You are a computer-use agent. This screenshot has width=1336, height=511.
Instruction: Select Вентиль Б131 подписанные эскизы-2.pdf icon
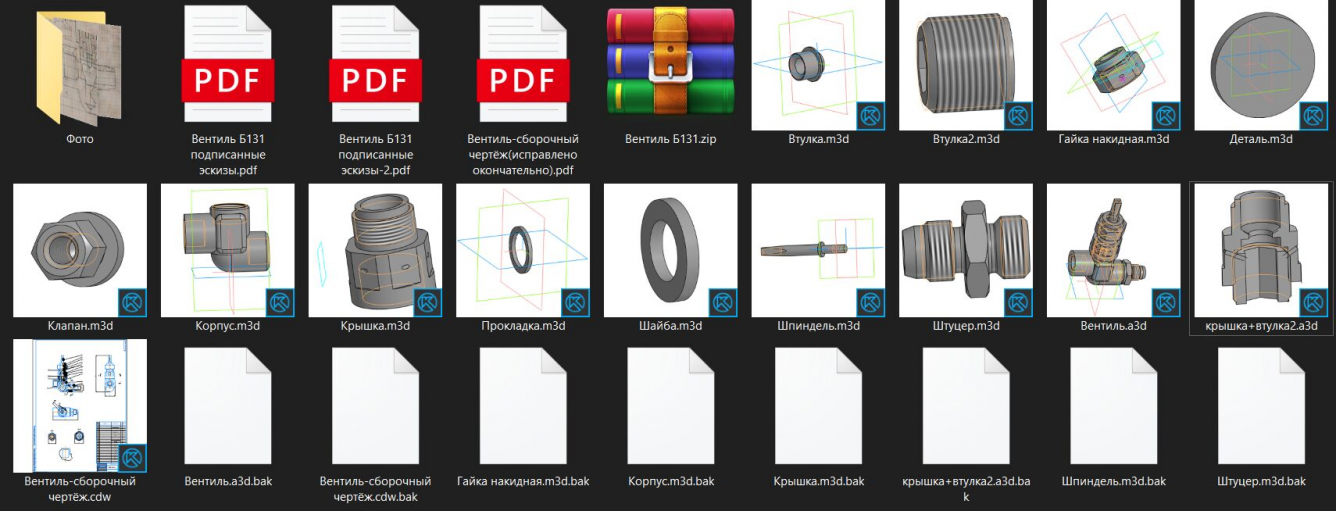pyautogui.click(x=376, y=66)
